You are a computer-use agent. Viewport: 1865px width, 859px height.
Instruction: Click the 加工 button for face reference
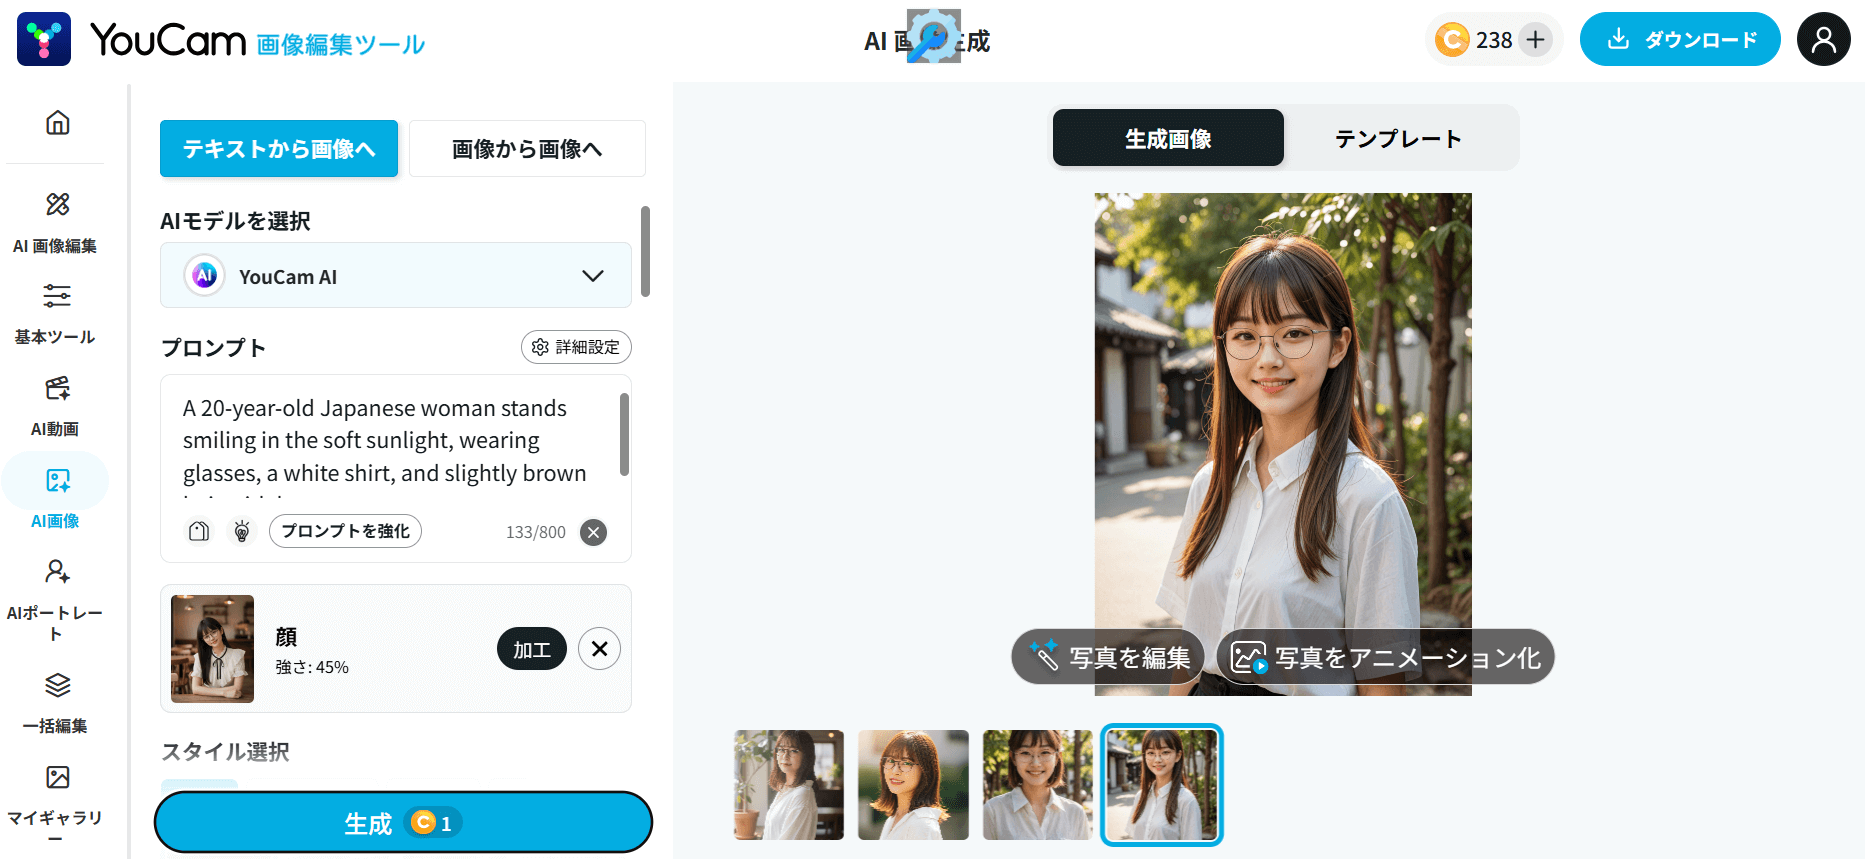532,649
